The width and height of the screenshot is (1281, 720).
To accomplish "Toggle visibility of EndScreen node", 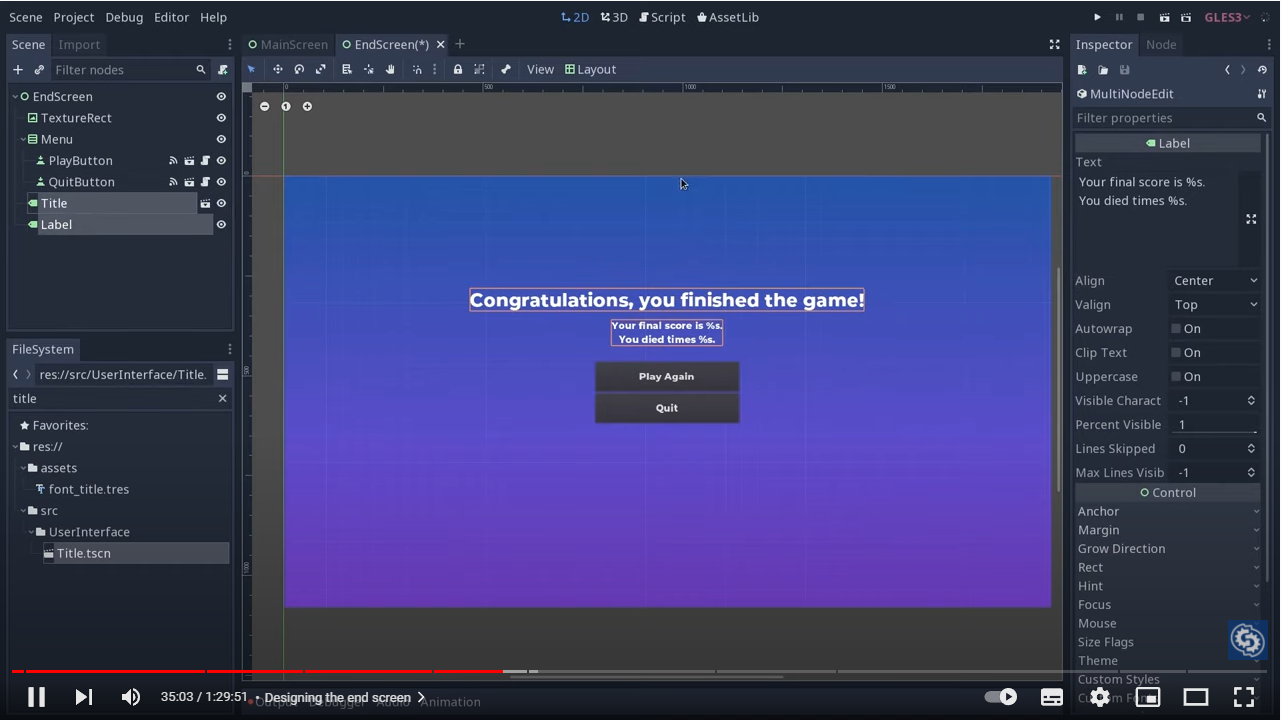I will pyautogui.click(x=221, y=96).
